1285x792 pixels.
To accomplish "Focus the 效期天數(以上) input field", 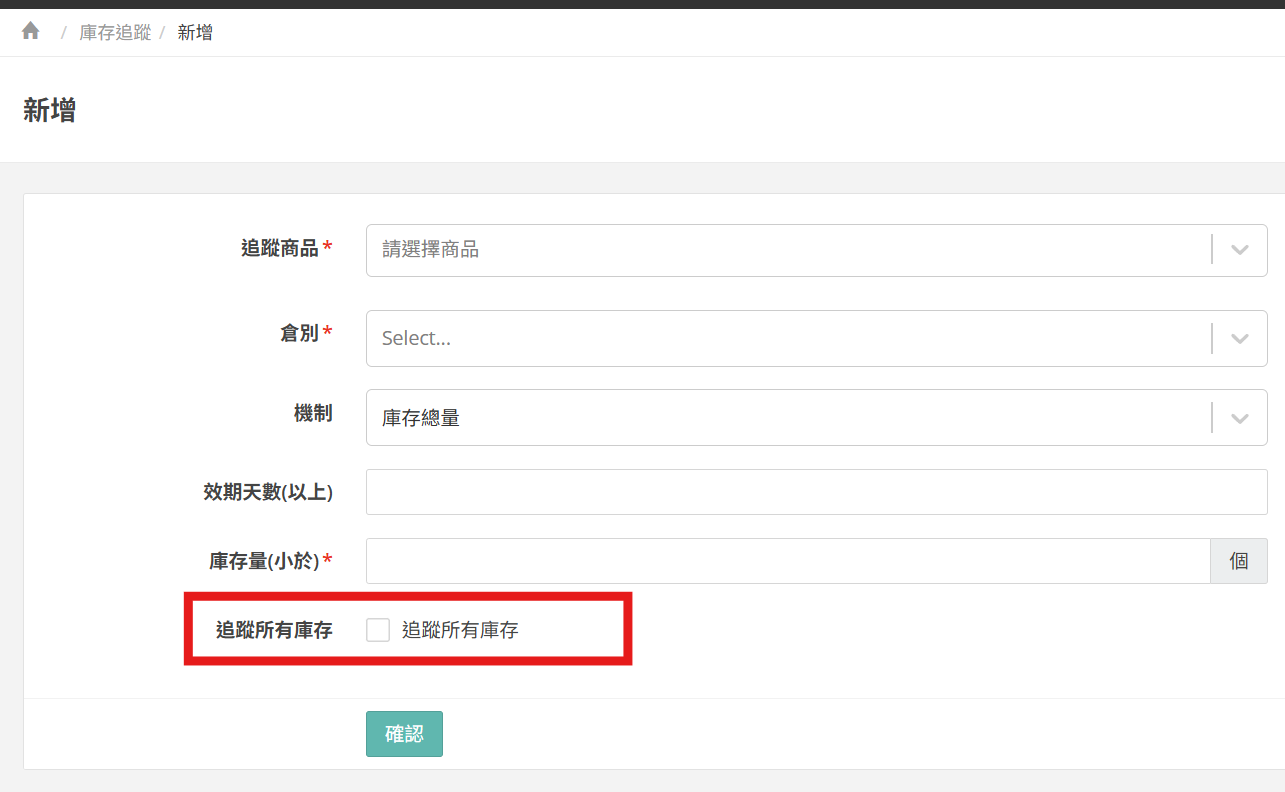I will pyautogui.click(x=816, y=492).
